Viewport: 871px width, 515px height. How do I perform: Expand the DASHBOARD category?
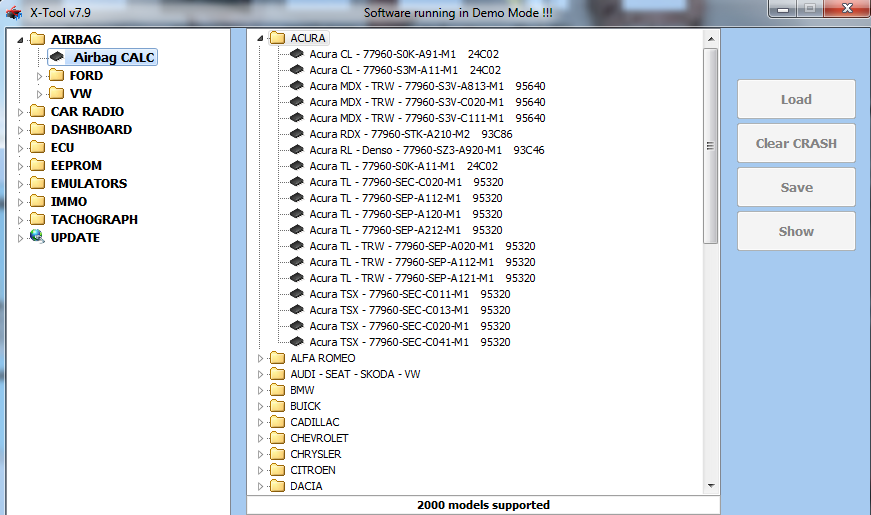21,129
